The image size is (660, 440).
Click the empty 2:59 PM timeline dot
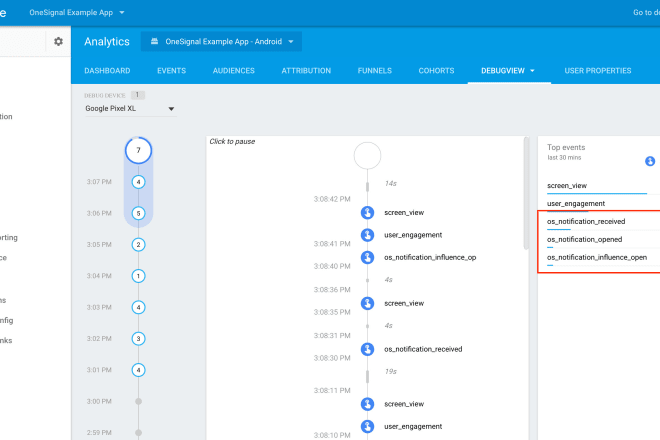[138, 432]
